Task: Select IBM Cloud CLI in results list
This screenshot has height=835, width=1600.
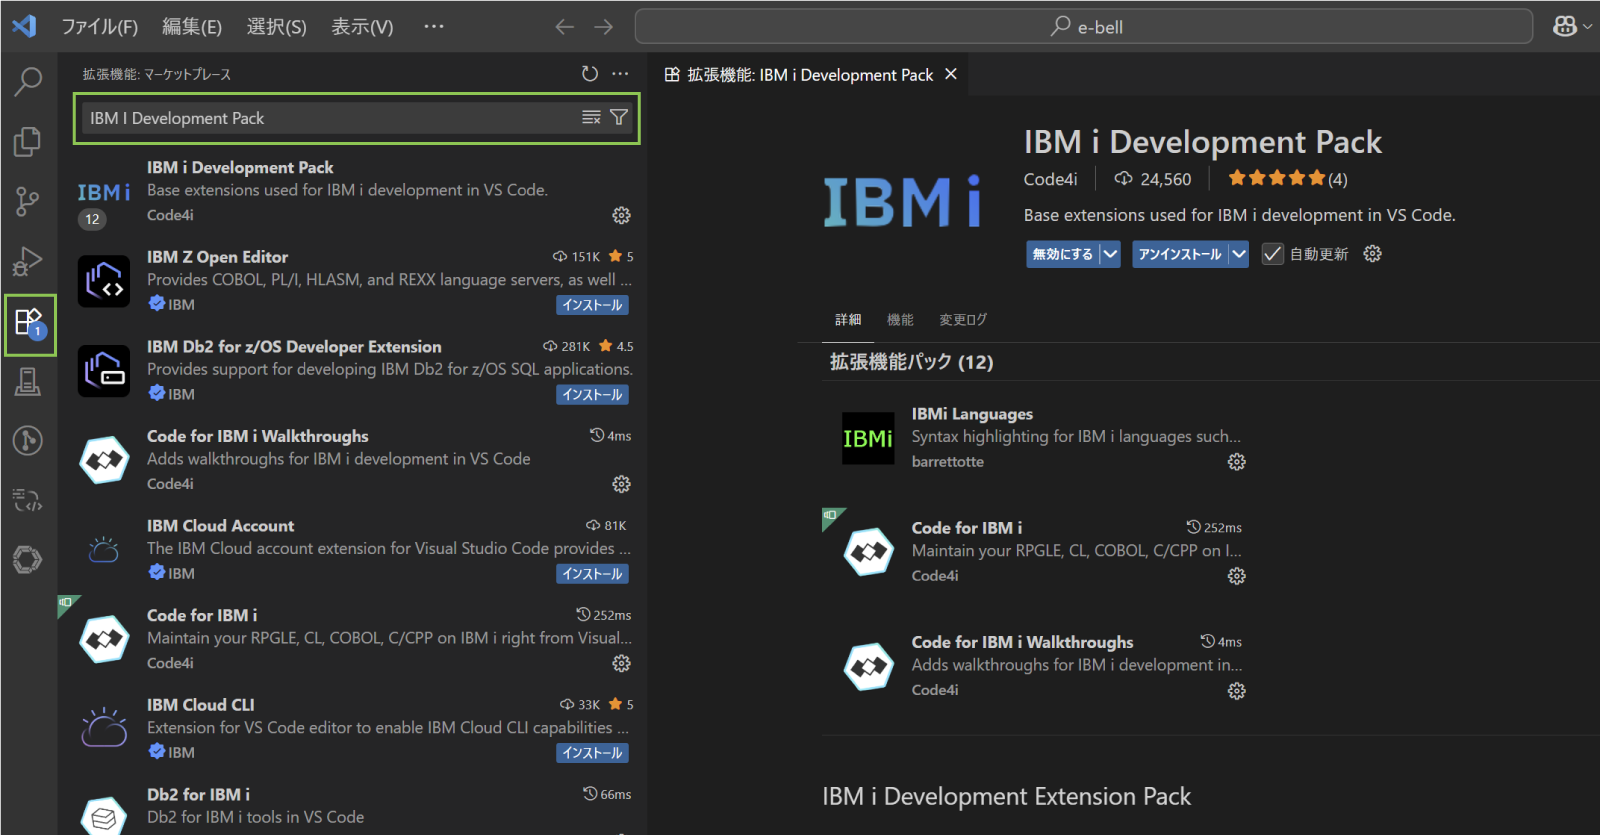Action: 350,728
